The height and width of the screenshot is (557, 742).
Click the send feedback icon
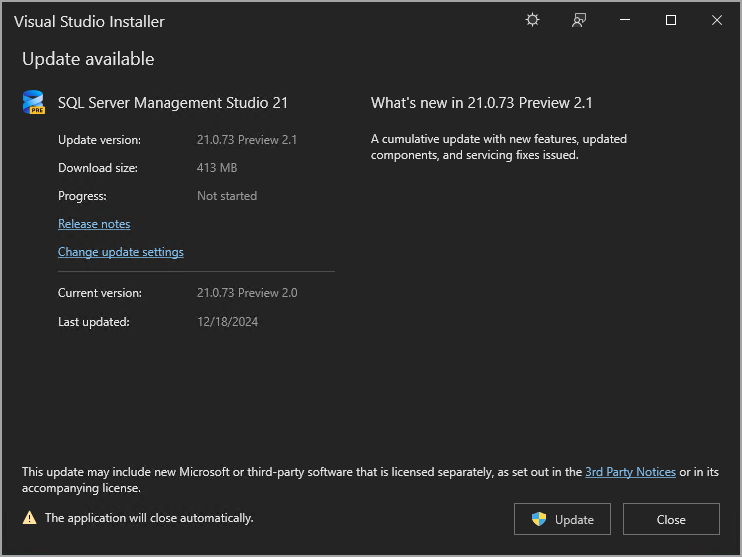(x=579, y=20)
